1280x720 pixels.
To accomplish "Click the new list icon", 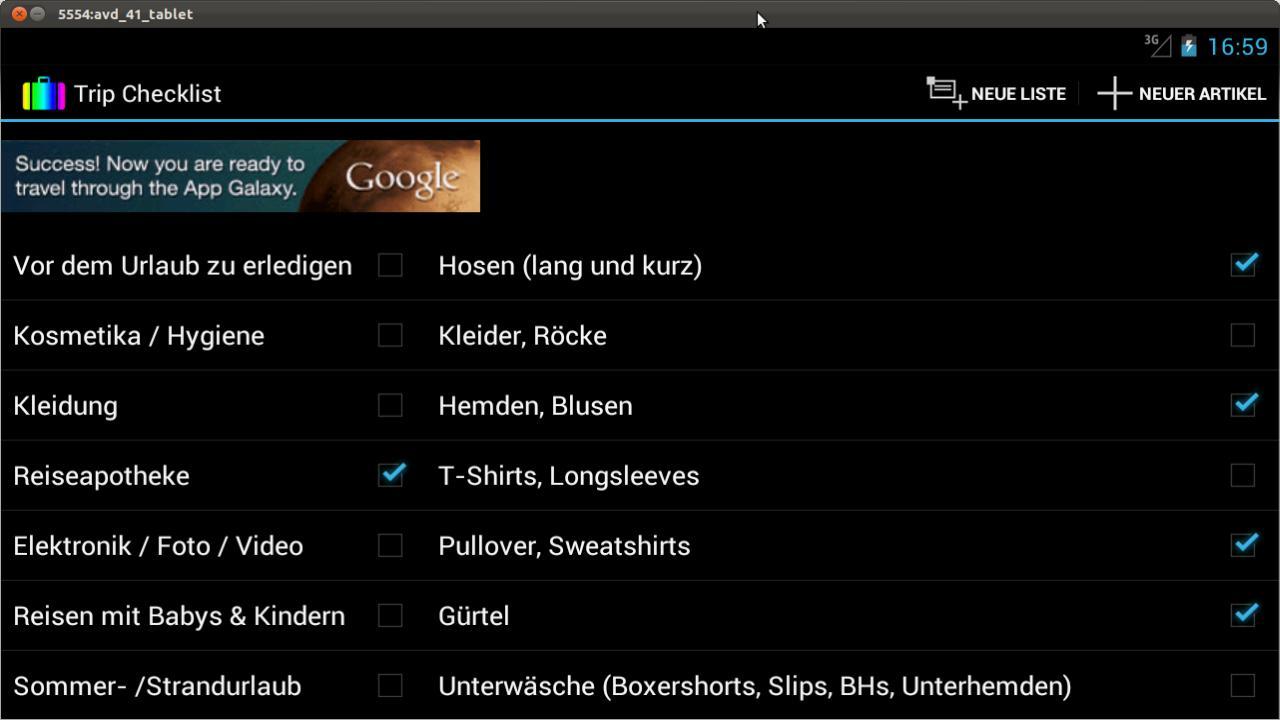I will [945, 93].
